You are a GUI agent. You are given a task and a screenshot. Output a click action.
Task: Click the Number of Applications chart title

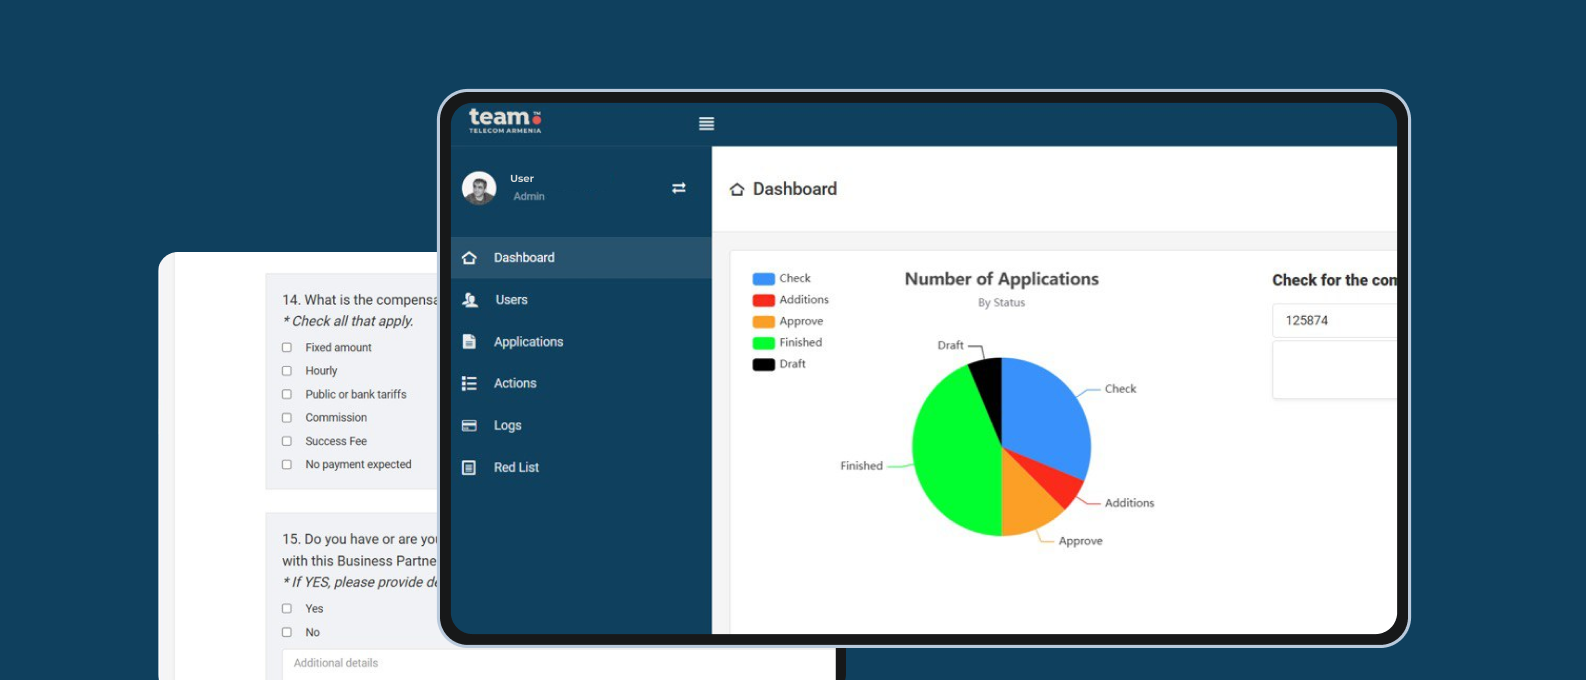click(1002, 280)
